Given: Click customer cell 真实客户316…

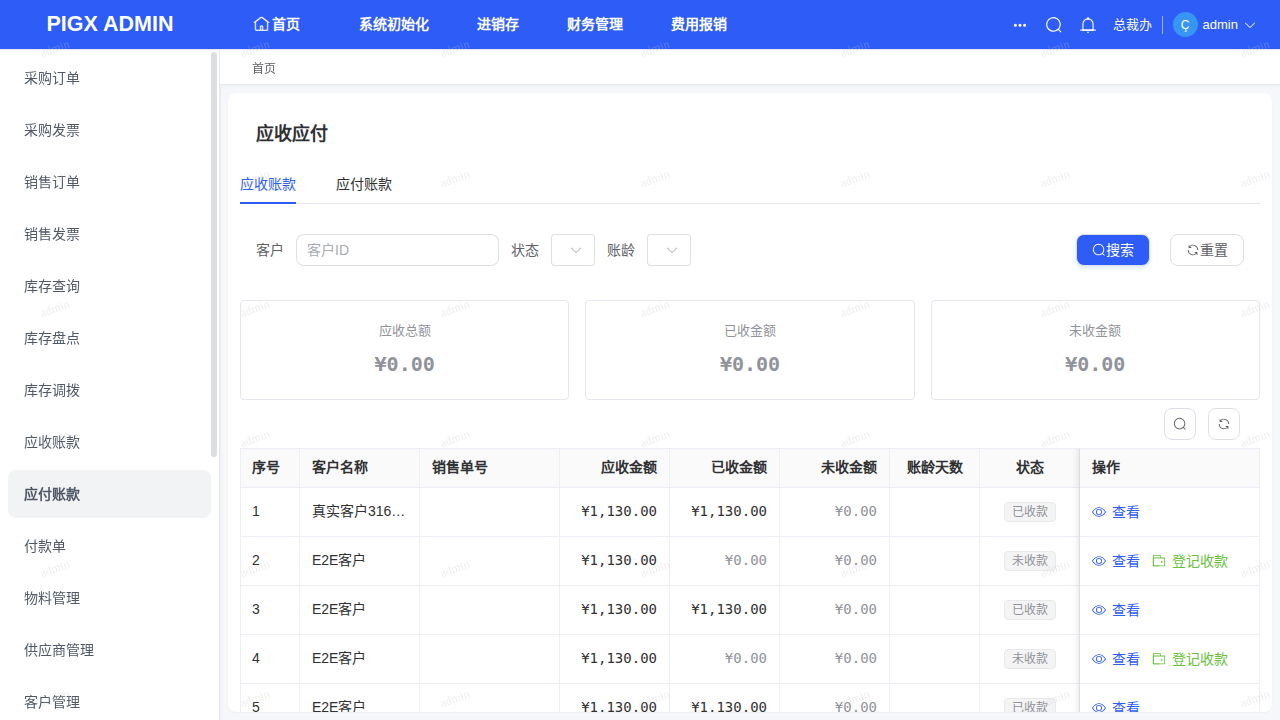Looking at the screenshot, I should tap(358, 512).
